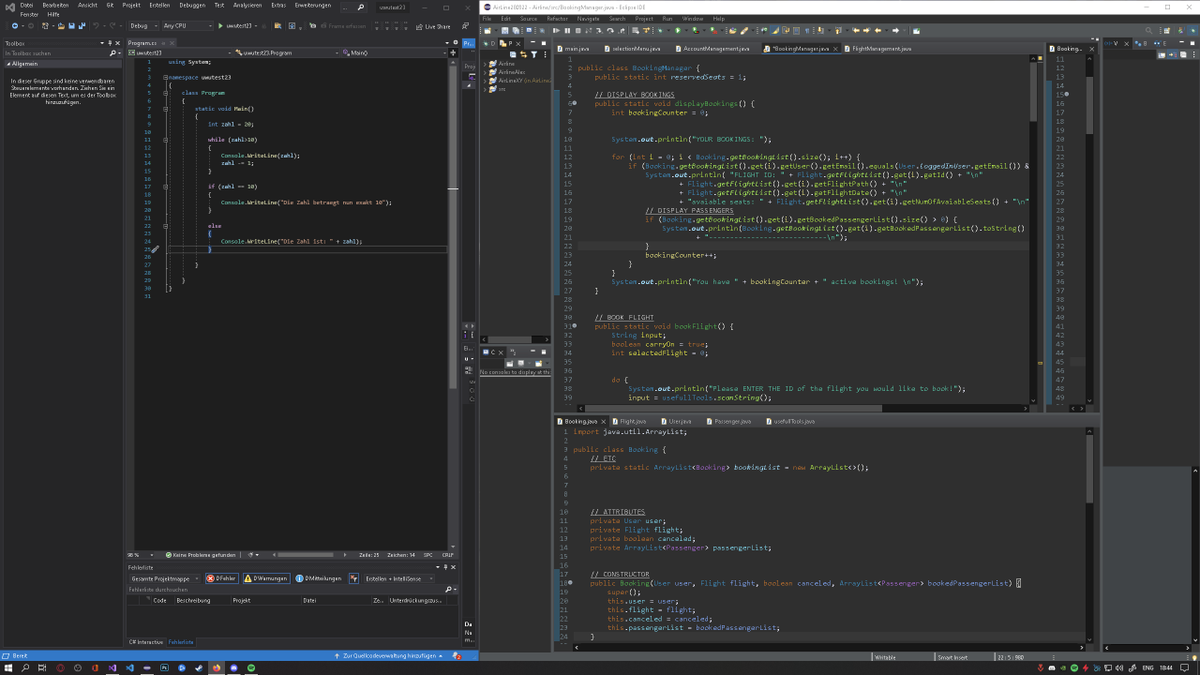Open the Windows Start menu
The image size is (1200, 675).
tap(8, 667)
